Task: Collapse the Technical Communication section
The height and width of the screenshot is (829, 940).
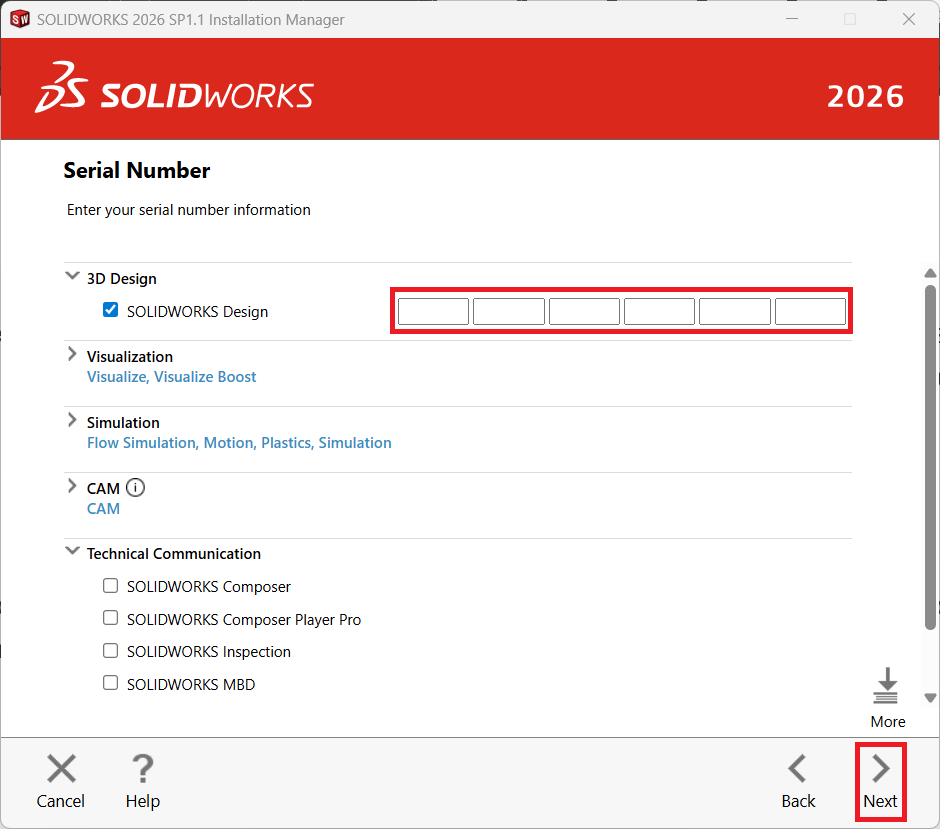Action: (x=72, y=552)
